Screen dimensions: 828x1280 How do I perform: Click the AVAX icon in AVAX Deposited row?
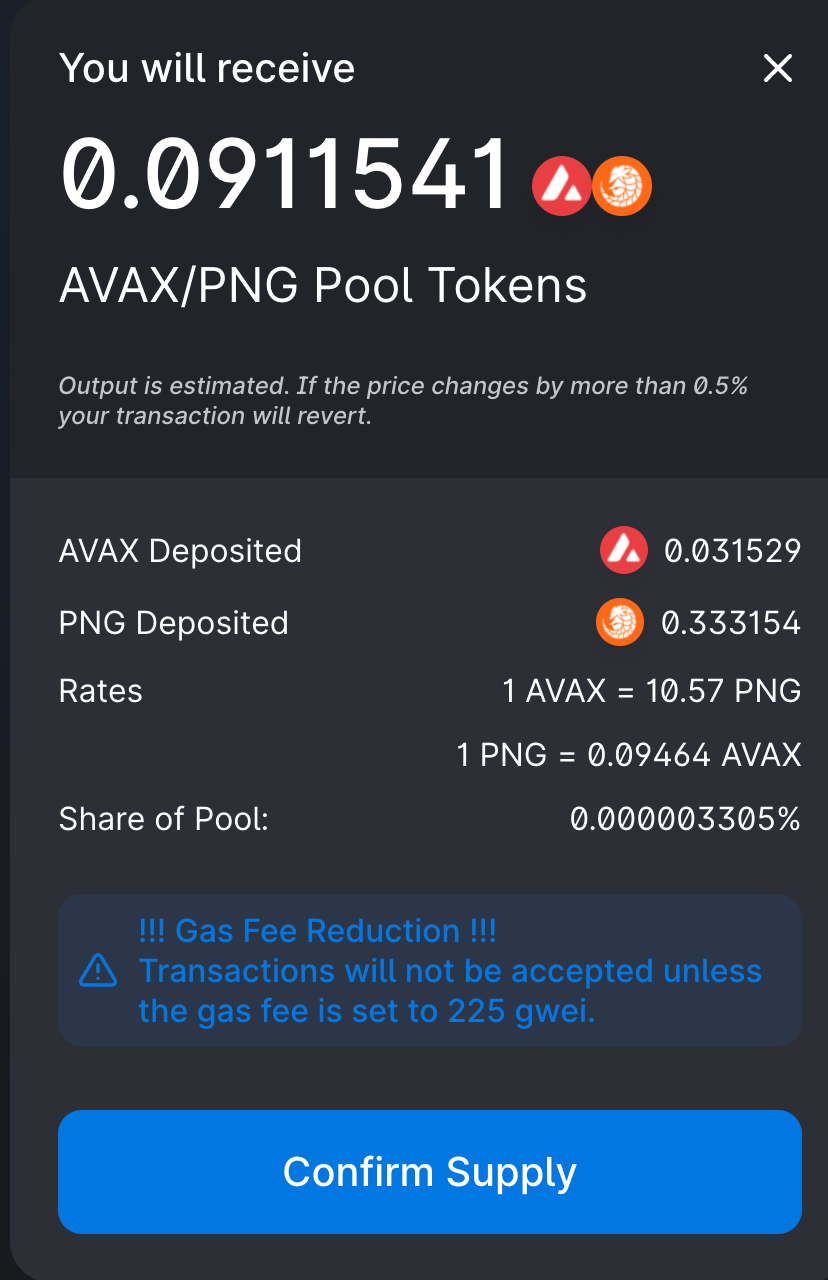[624, 550]
